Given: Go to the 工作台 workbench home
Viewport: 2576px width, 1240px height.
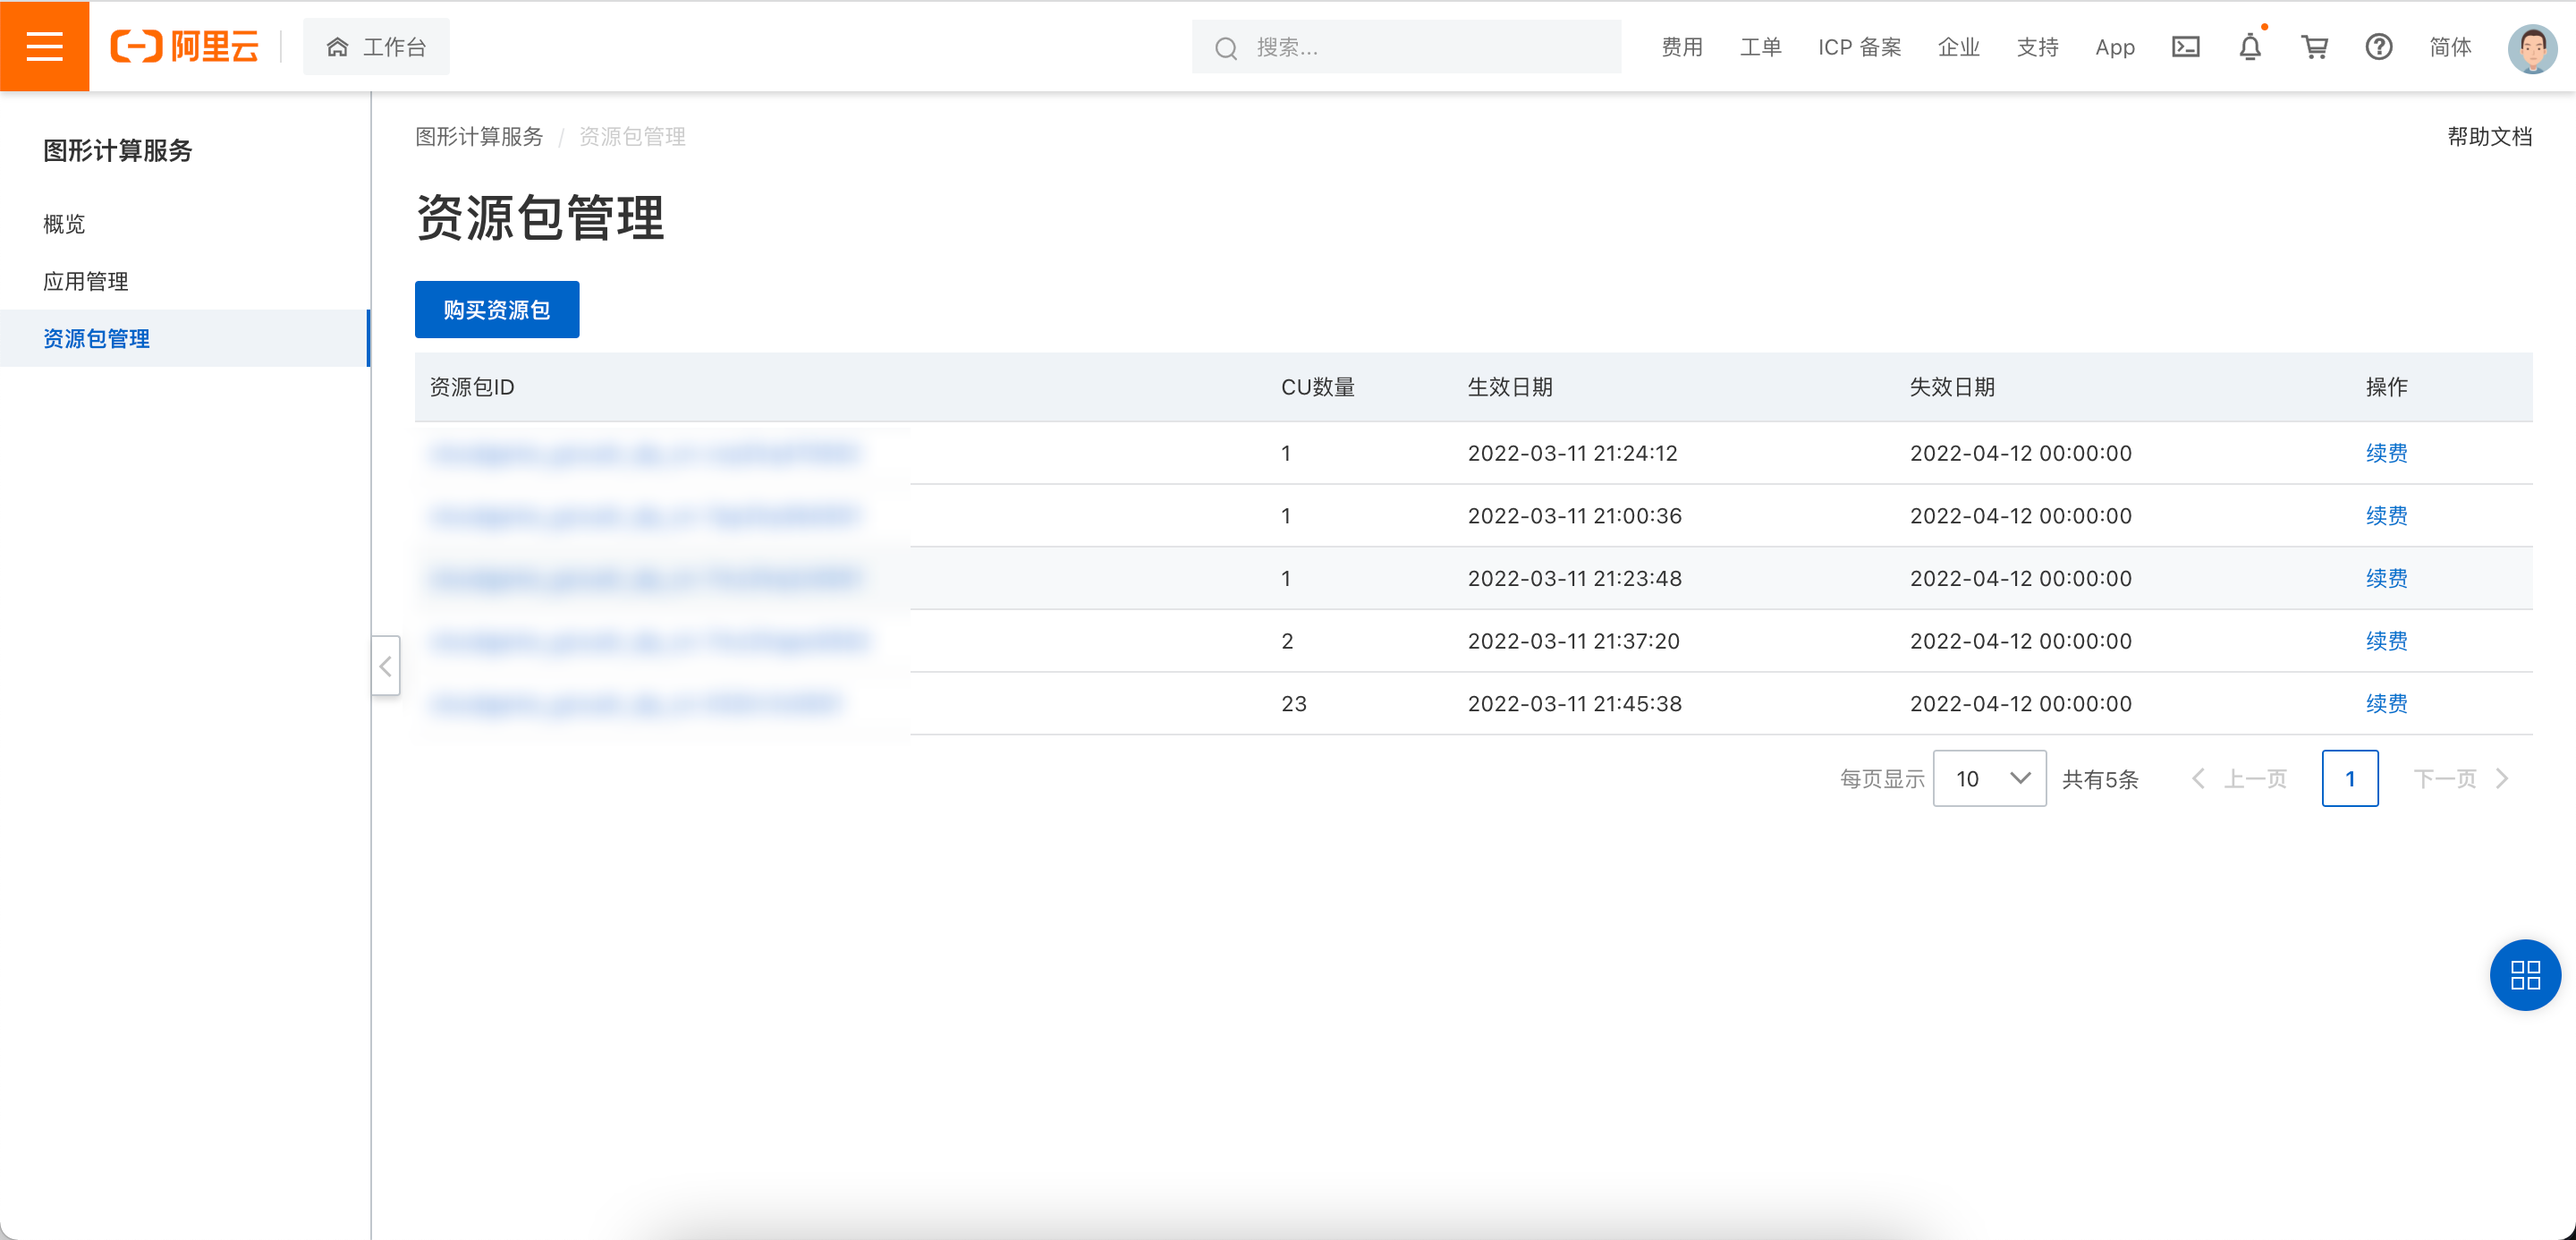Looking at the screenshot, I should pos(376,47).
